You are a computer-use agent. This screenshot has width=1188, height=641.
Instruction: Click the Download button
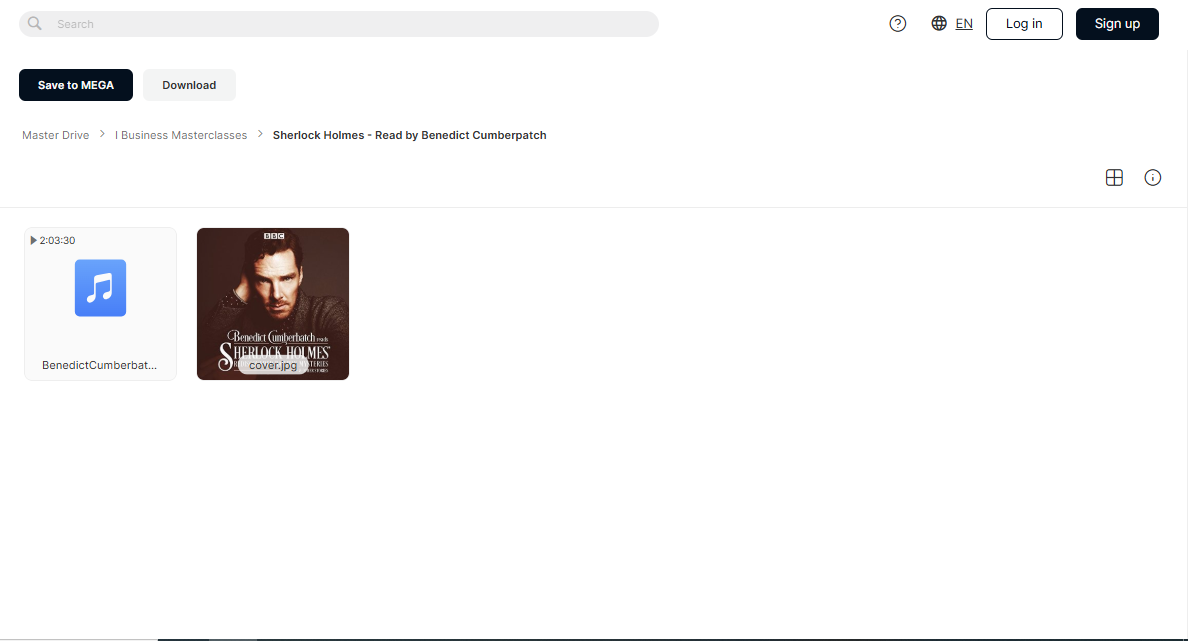point(189,85)
